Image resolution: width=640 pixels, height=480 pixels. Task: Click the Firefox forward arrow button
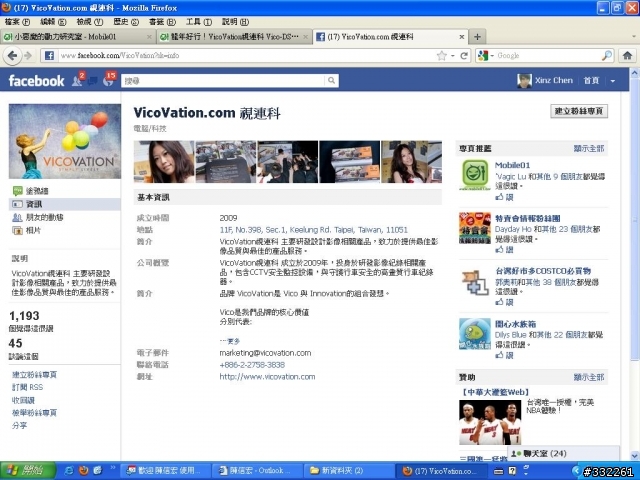pos(28,56)
